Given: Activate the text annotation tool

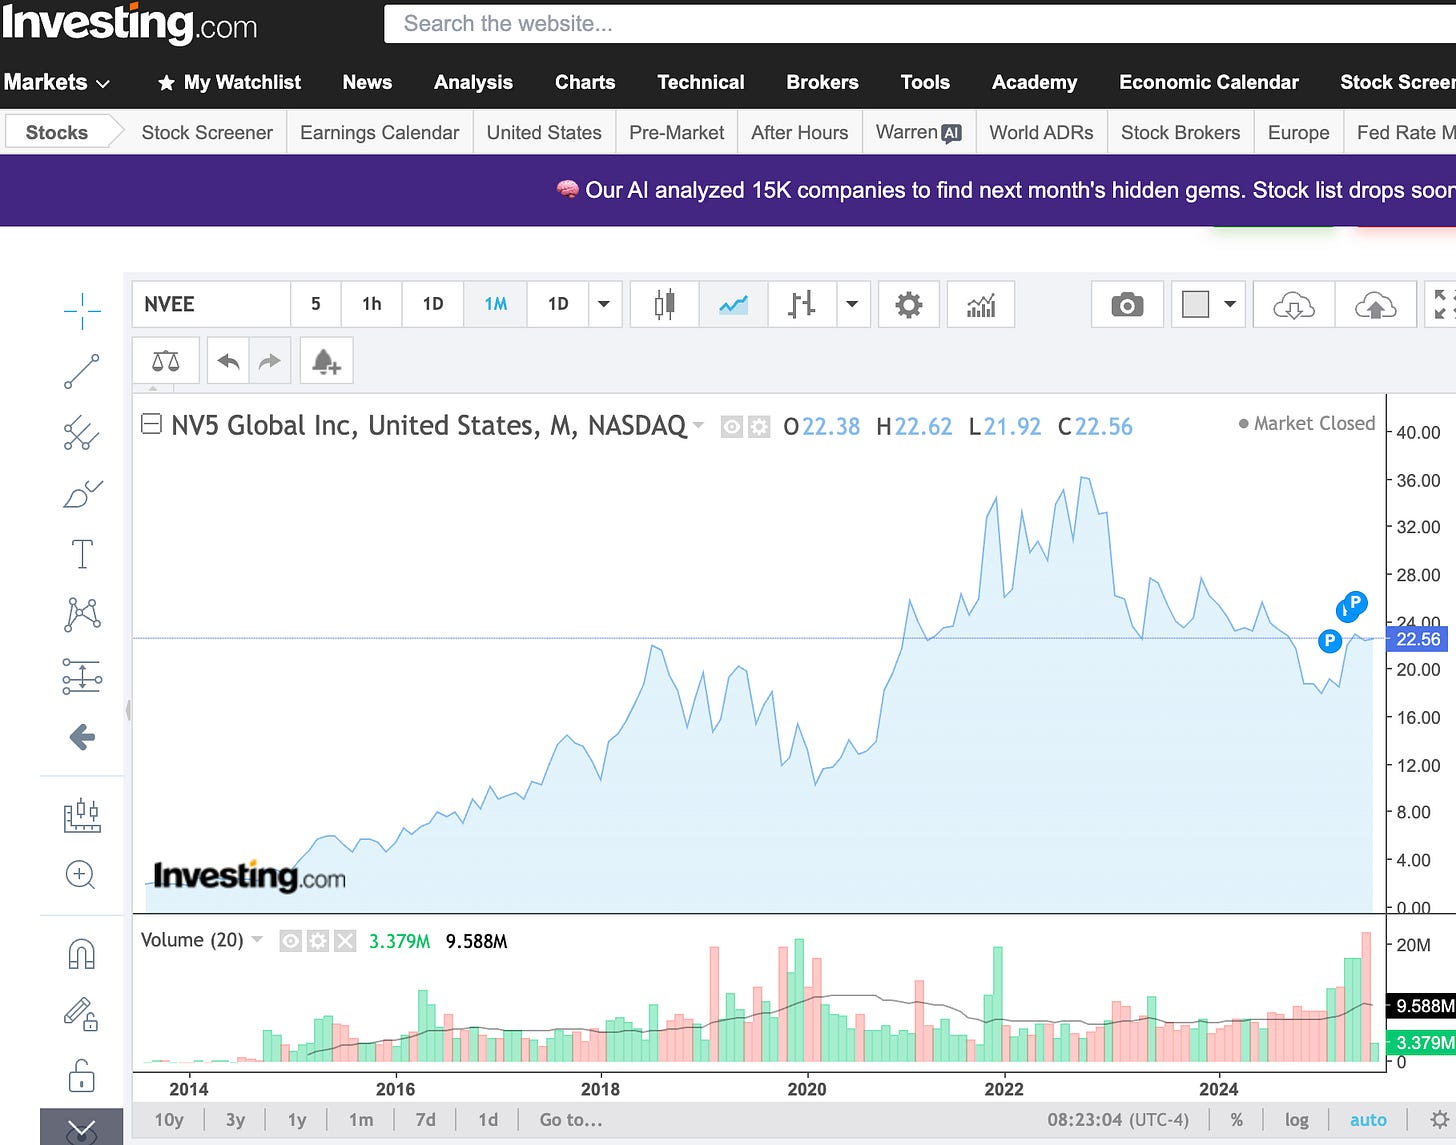Looking at the screenshot, I should coord(82,554).
